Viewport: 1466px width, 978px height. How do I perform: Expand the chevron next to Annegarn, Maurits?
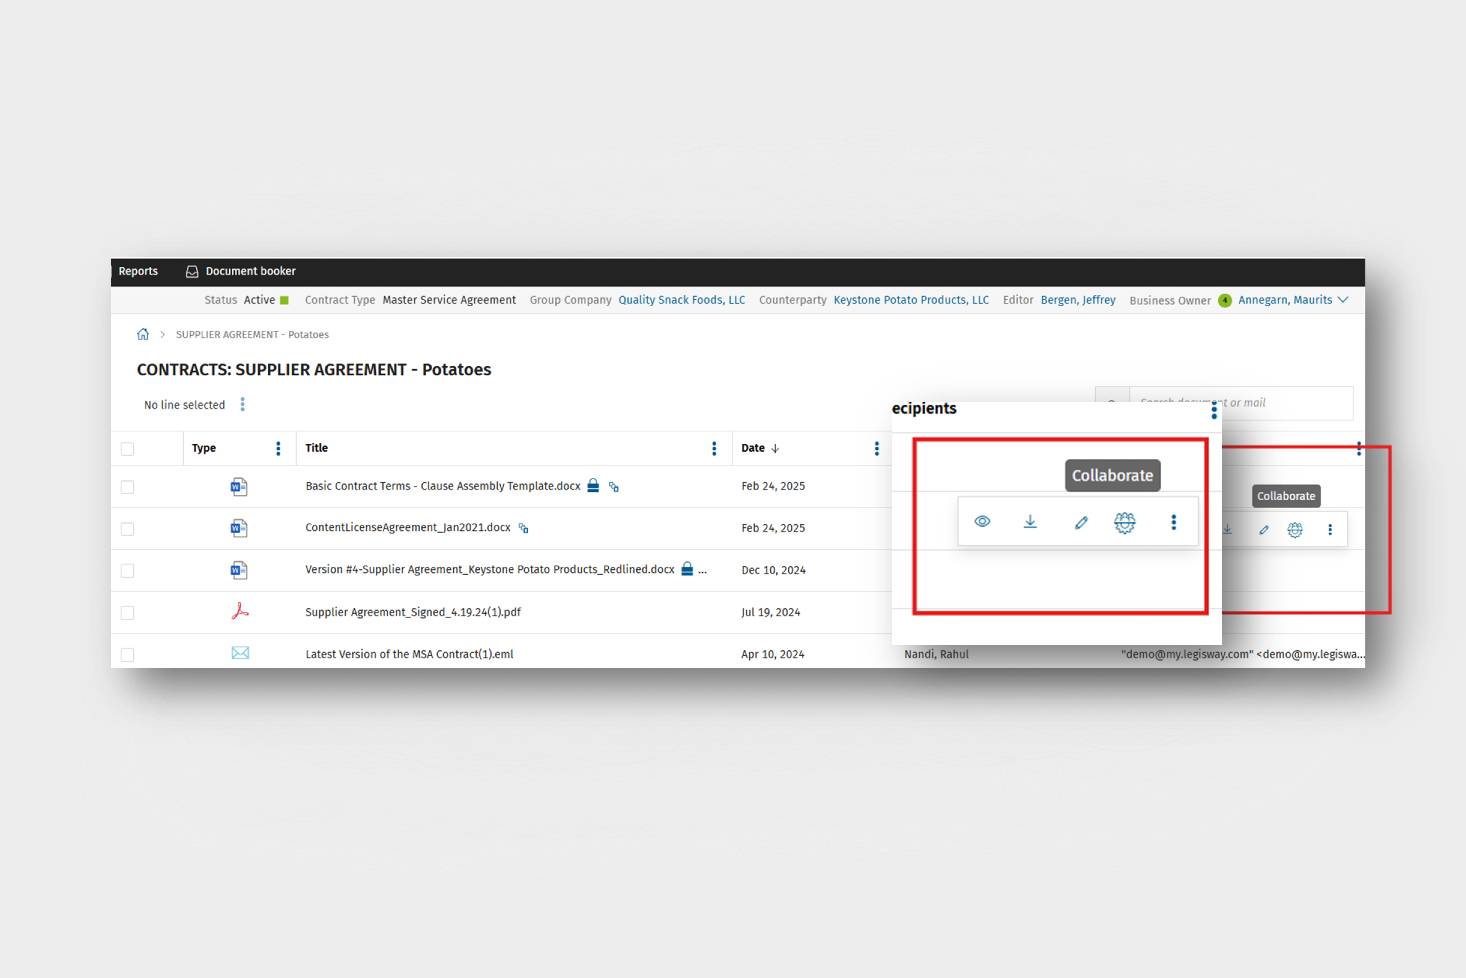point(1343,300)
